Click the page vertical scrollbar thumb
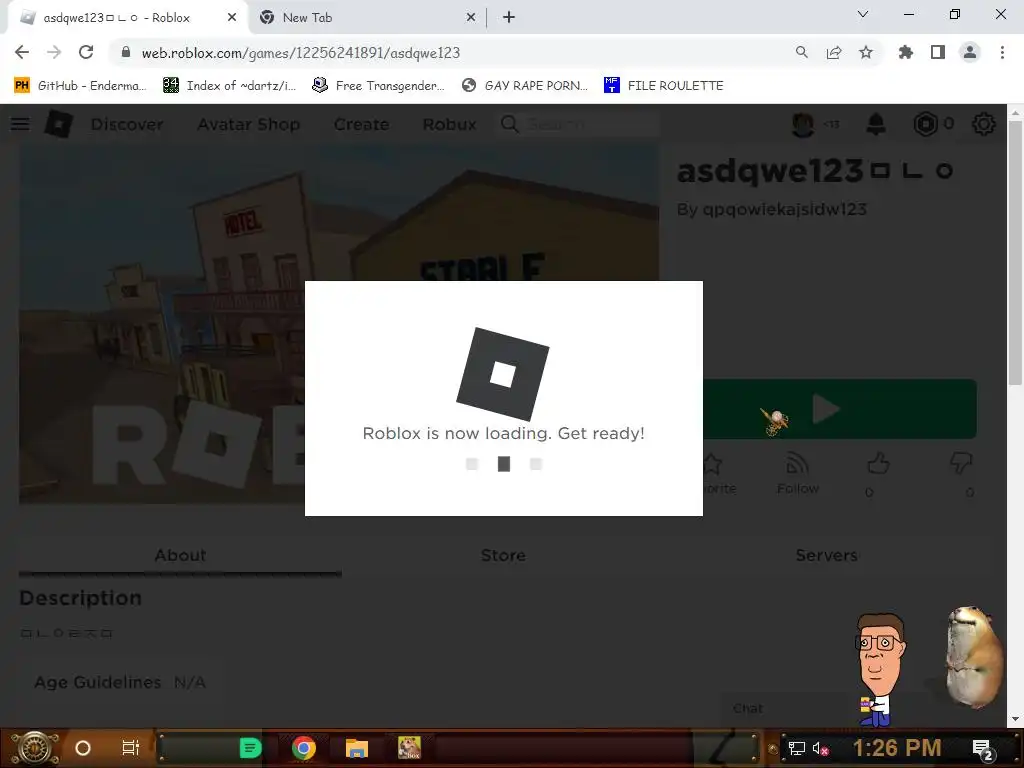The width and height of the screenshot is (1024, 768). [1015, 251]
